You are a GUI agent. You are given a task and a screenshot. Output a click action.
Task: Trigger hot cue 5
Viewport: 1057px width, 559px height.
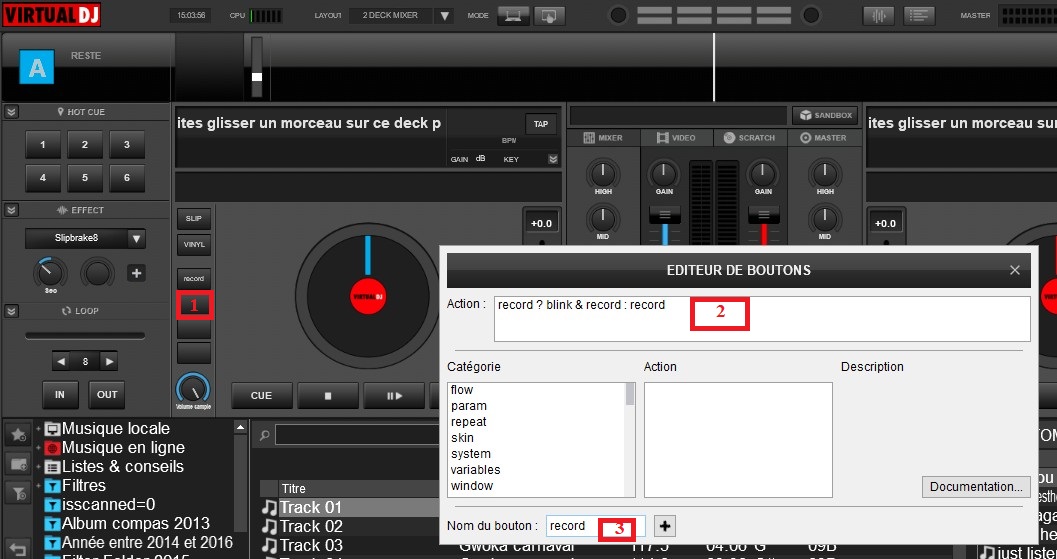(x=85, y=178)
